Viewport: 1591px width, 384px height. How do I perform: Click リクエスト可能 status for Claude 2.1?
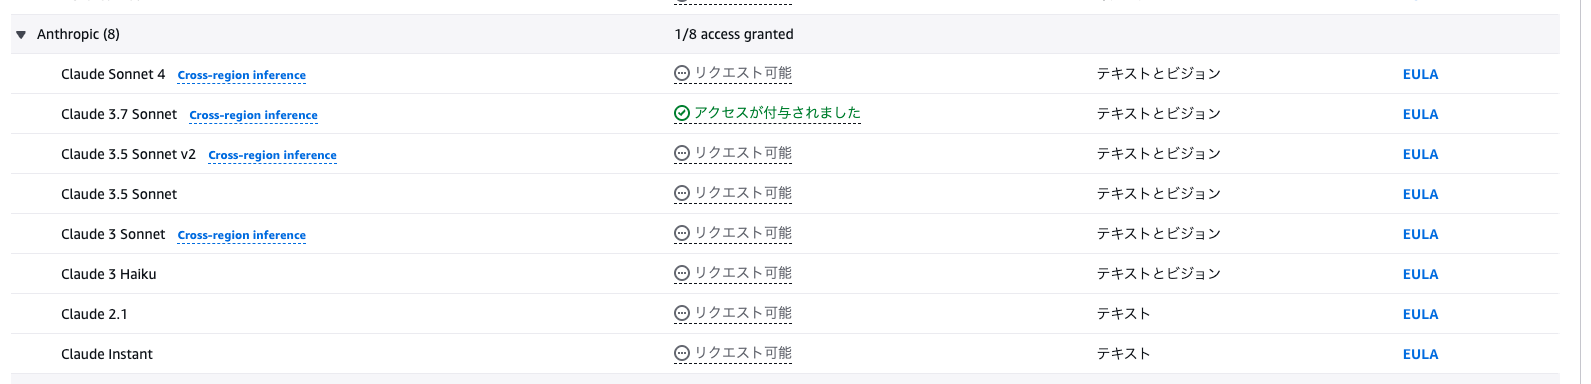(743, 313)
